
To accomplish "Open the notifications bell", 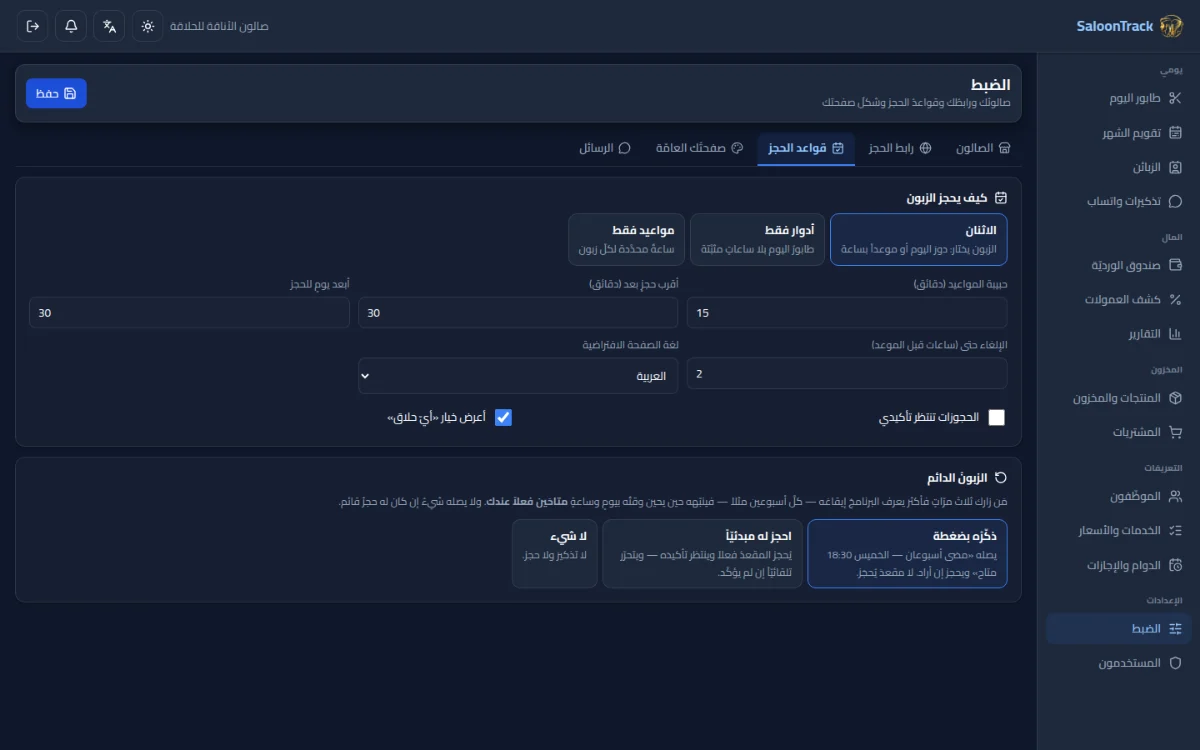I will coord(71,26).
